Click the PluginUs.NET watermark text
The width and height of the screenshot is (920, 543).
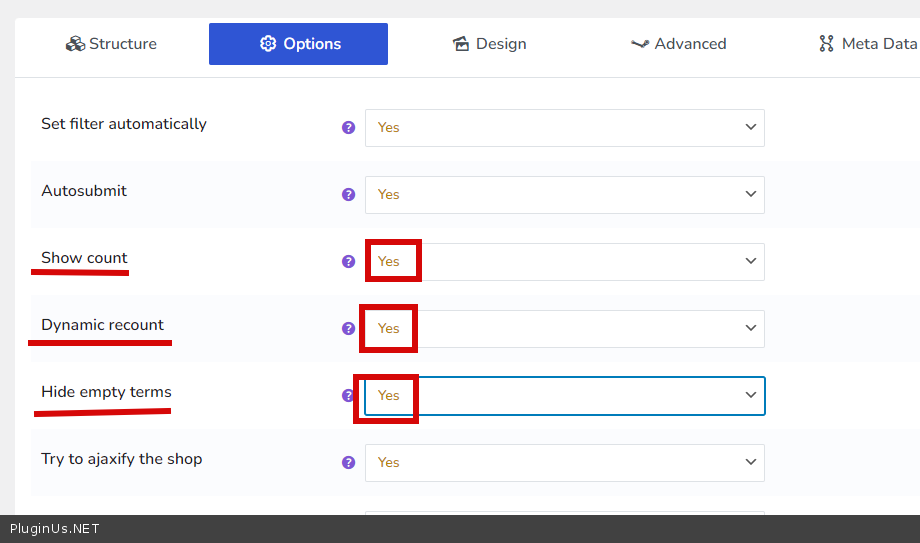(x=55, y=529)
